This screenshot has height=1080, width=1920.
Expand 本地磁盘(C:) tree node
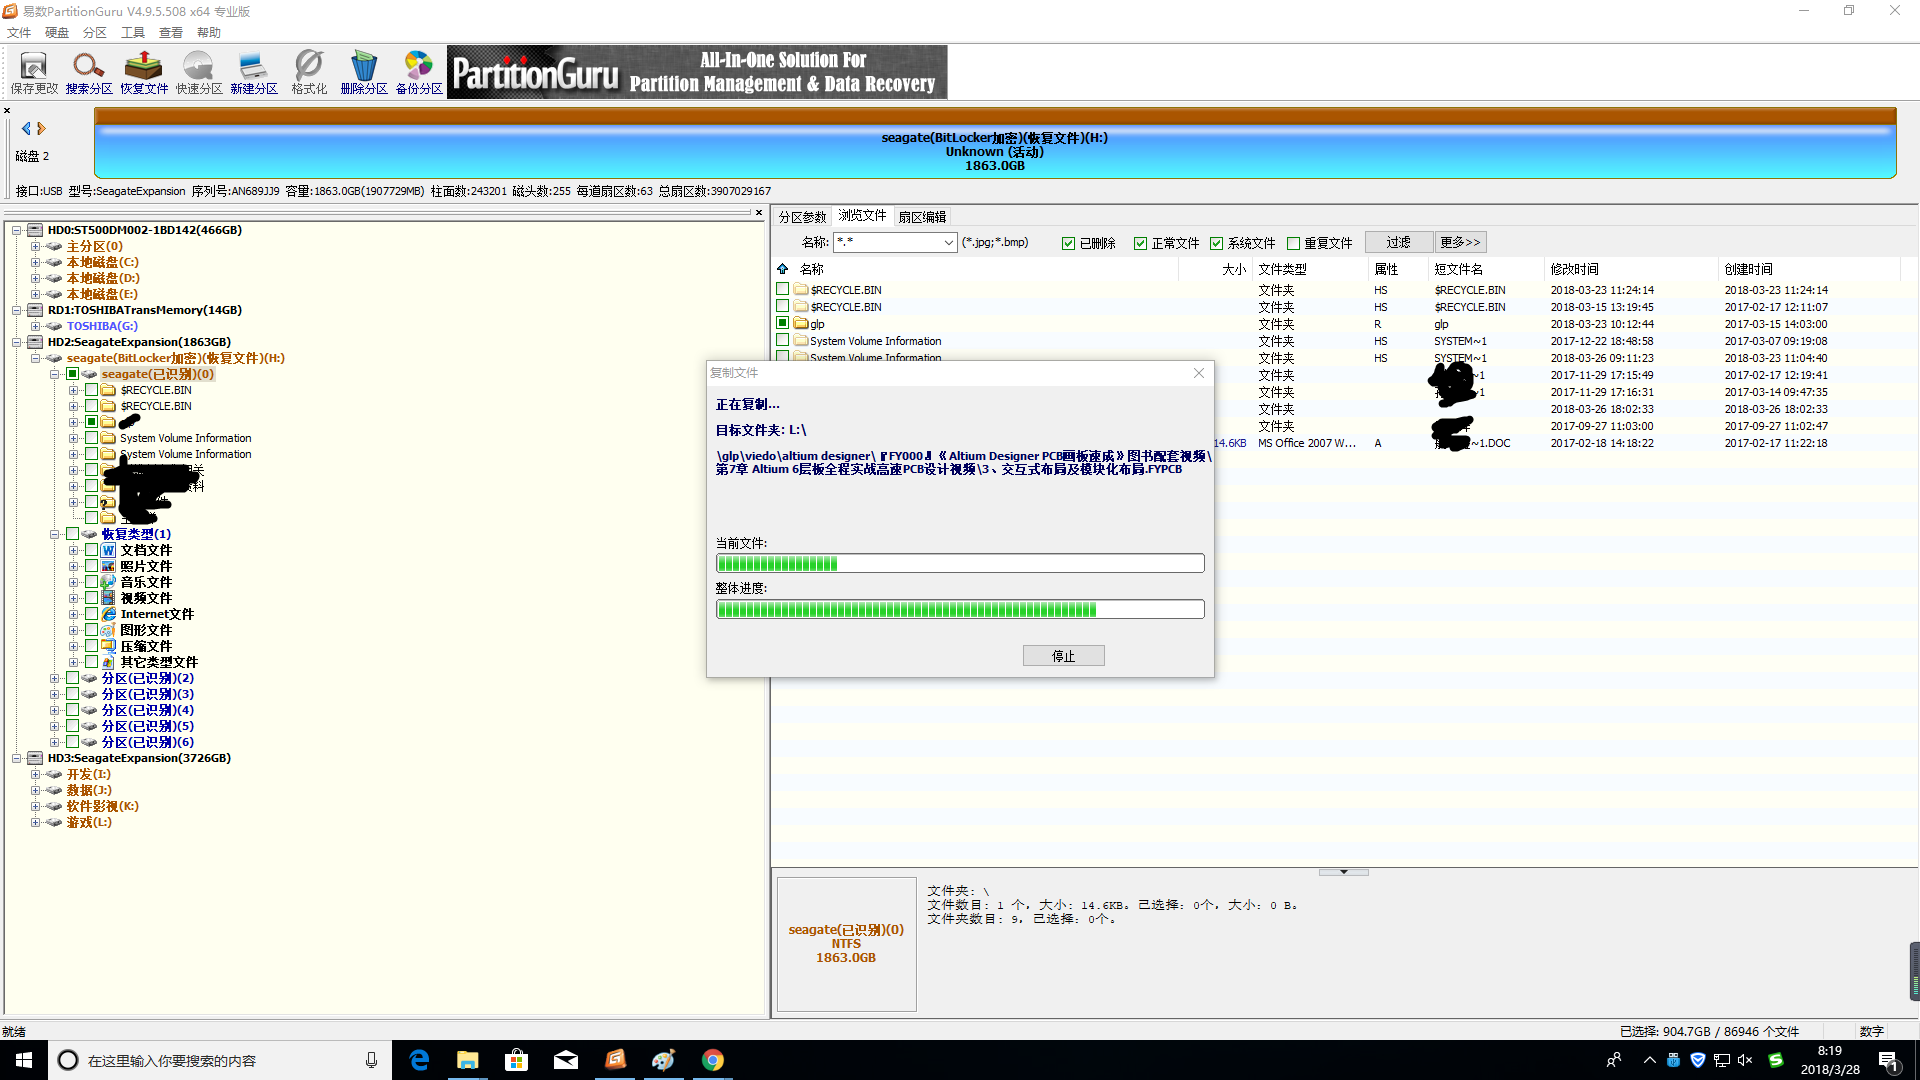(x=35, y=262)
